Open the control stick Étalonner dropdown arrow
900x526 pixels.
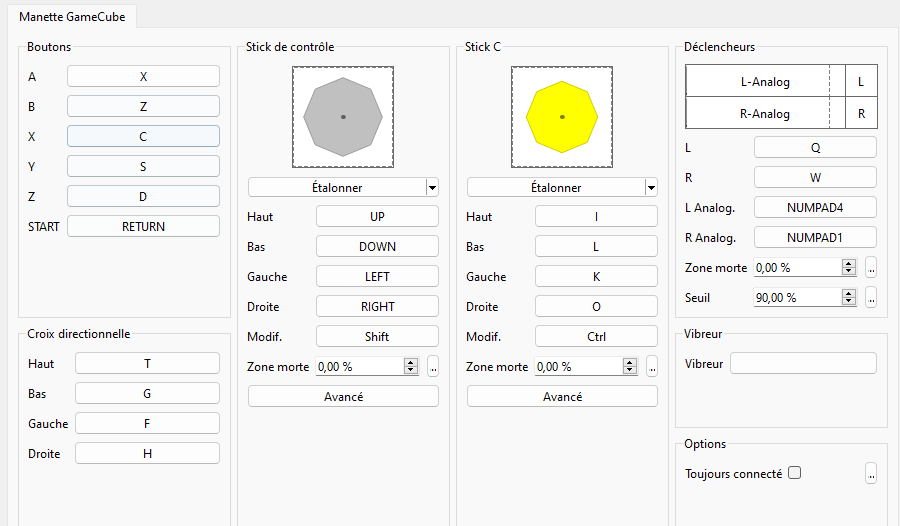click(432, 187)
